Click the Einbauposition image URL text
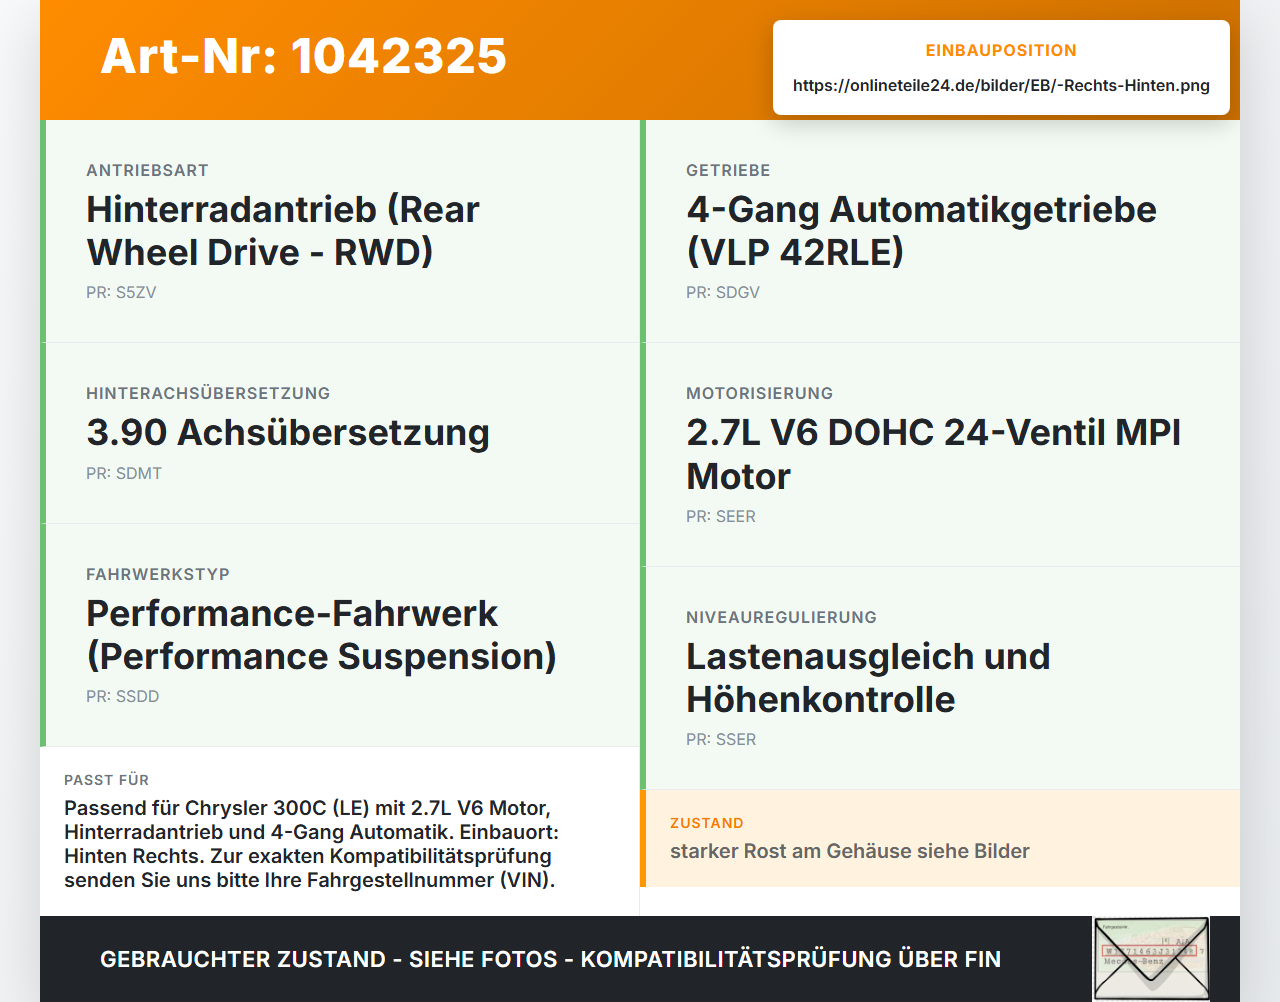 click(1001, 85)
